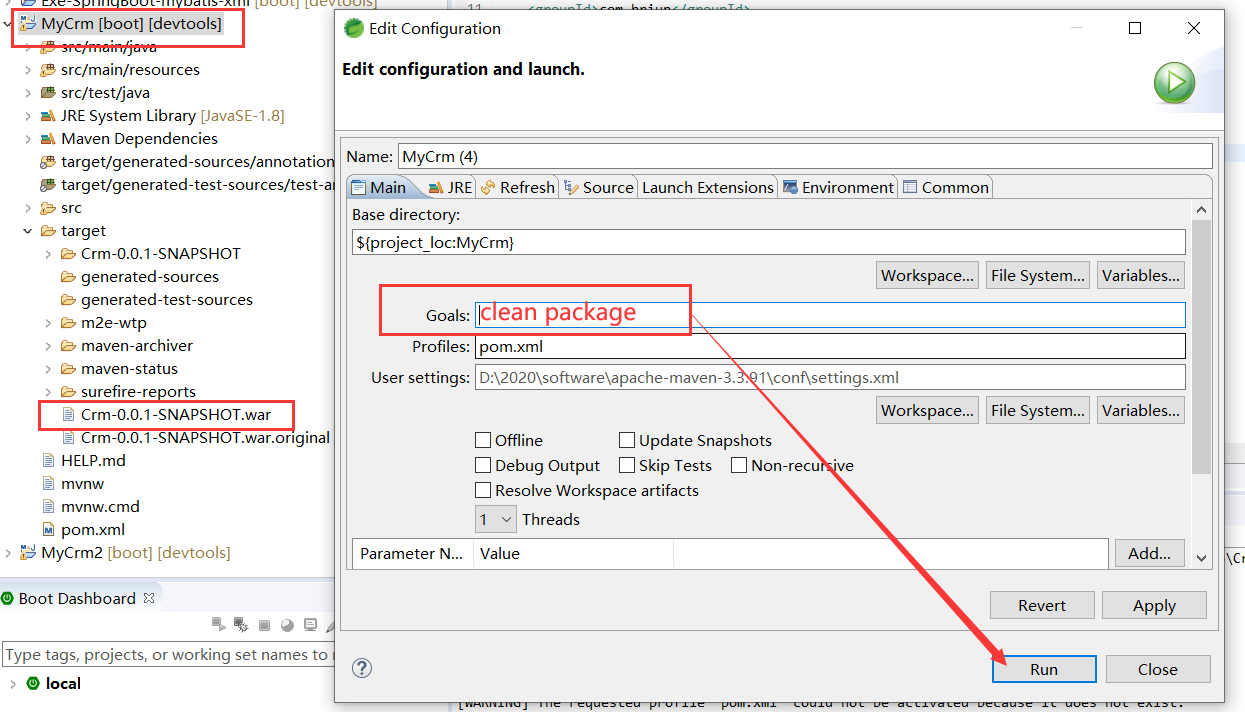Collapse the target folder
This screenshot has width=1245, height=712.
(x=28, y=230)
